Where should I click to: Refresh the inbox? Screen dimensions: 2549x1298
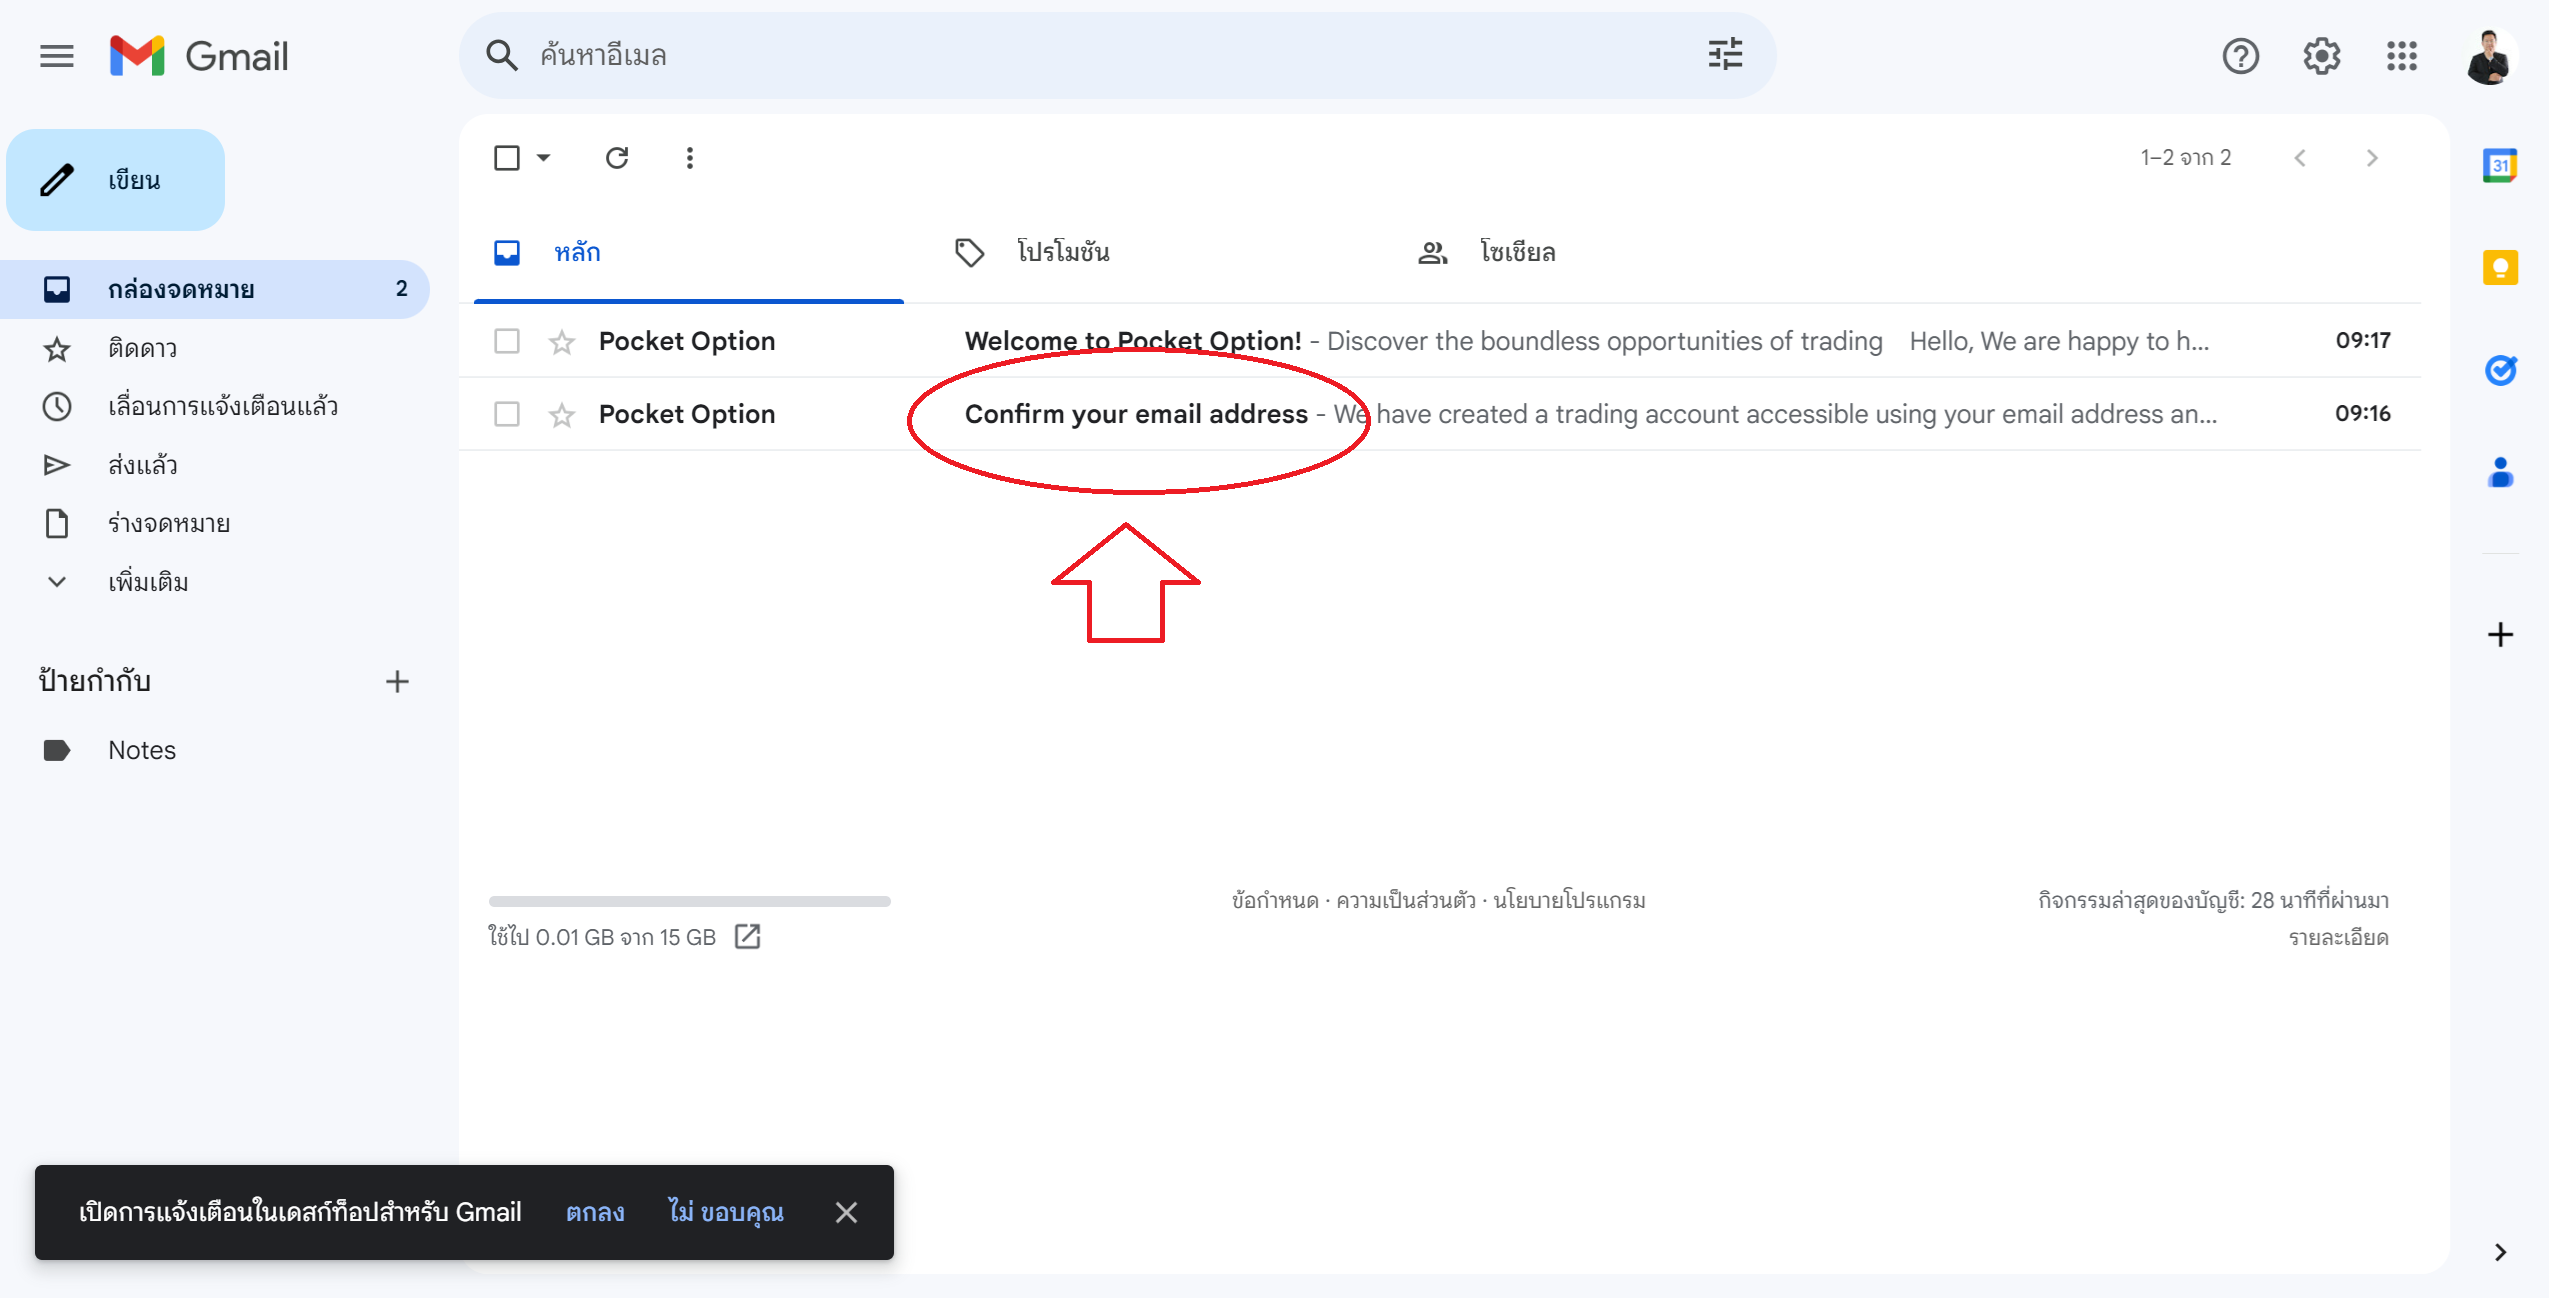click(617, 158)
